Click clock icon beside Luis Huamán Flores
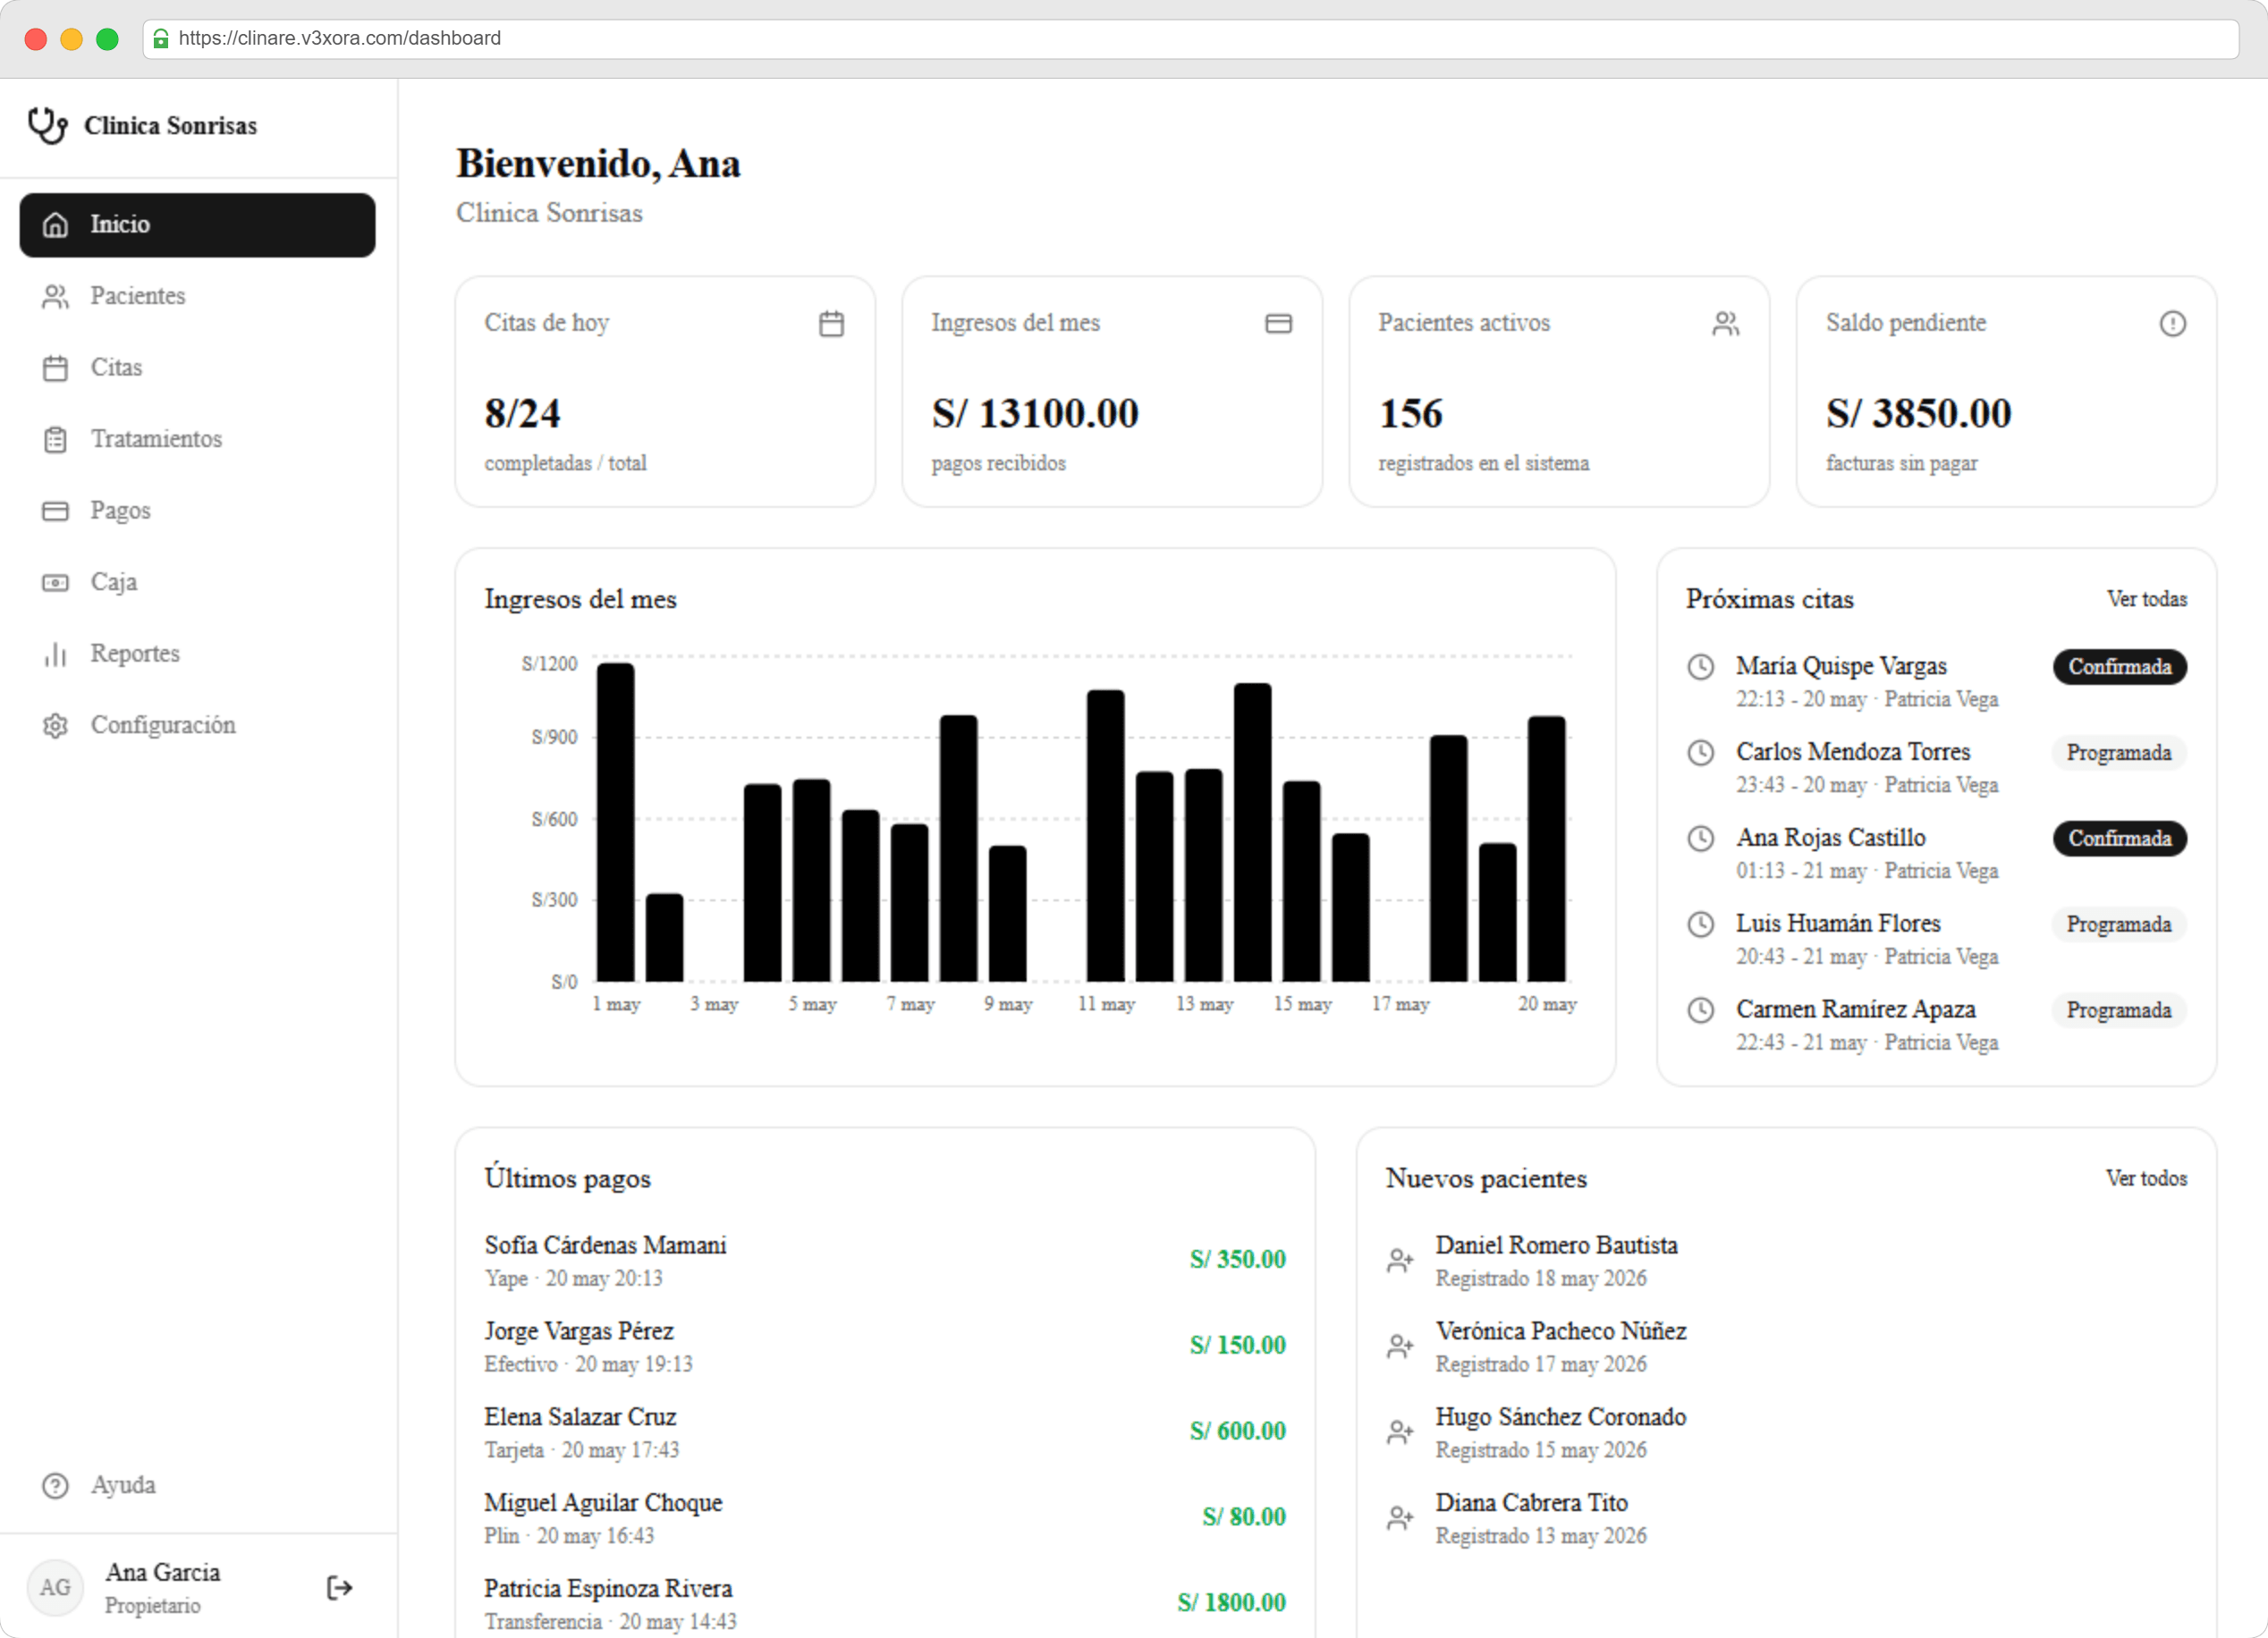Screen dimensions: 2268x1638 (1701, 925)
